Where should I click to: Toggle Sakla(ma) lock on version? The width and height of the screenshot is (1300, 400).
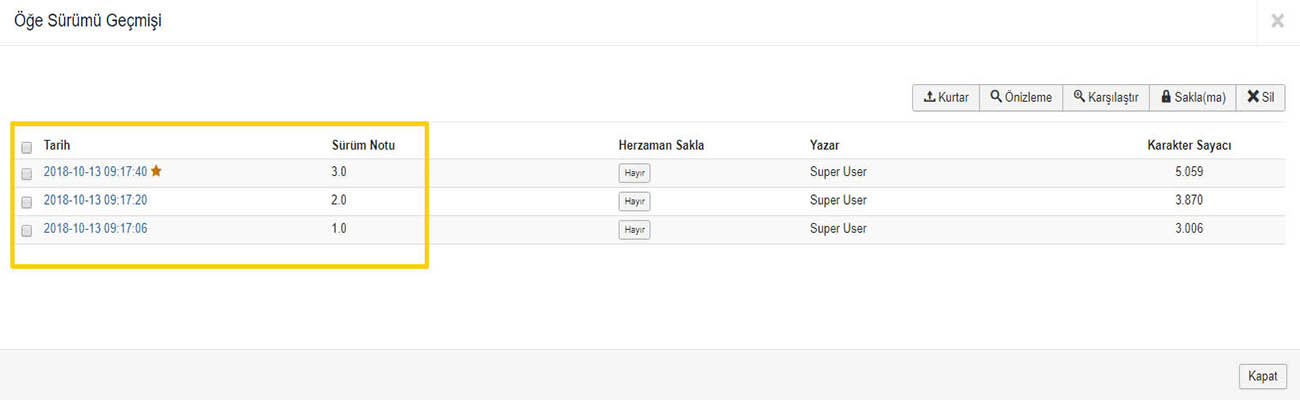click(1193, 97)
